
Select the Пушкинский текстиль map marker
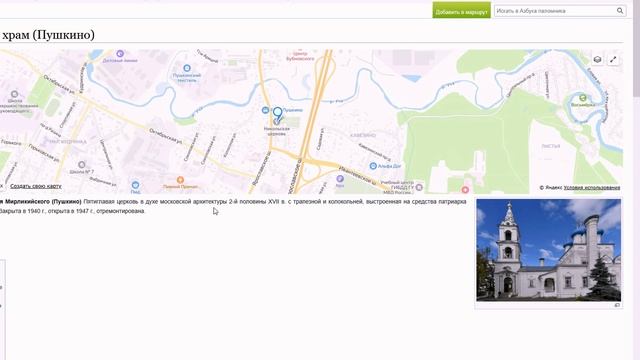click(187, 68)
